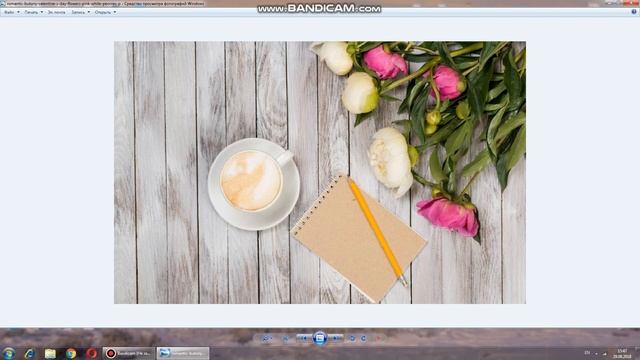Image resolution: width=640 pixels, height=360 pixels.
Task: Go to the previous photo
Action: coord(304,338)
